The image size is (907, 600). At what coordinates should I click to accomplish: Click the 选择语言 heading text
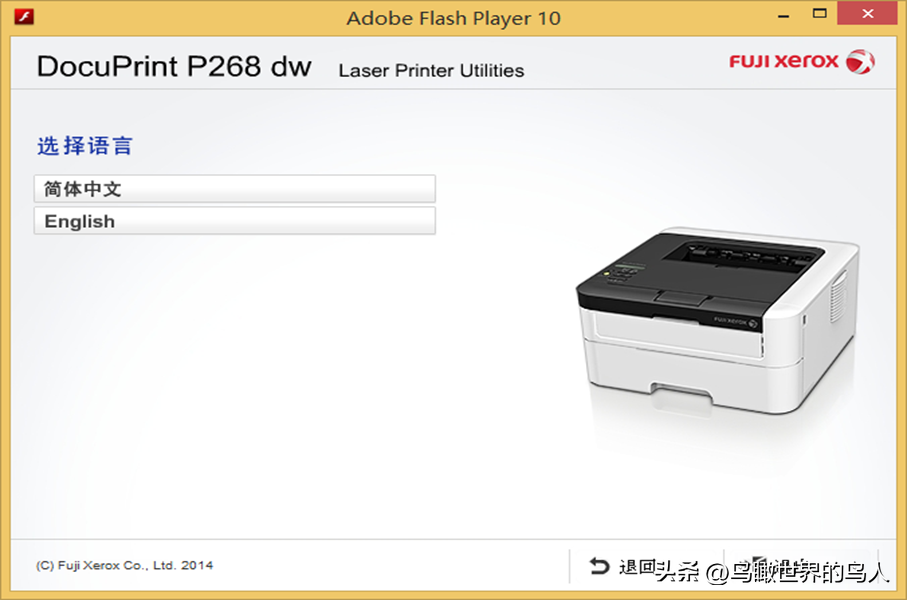coord(85,146)
